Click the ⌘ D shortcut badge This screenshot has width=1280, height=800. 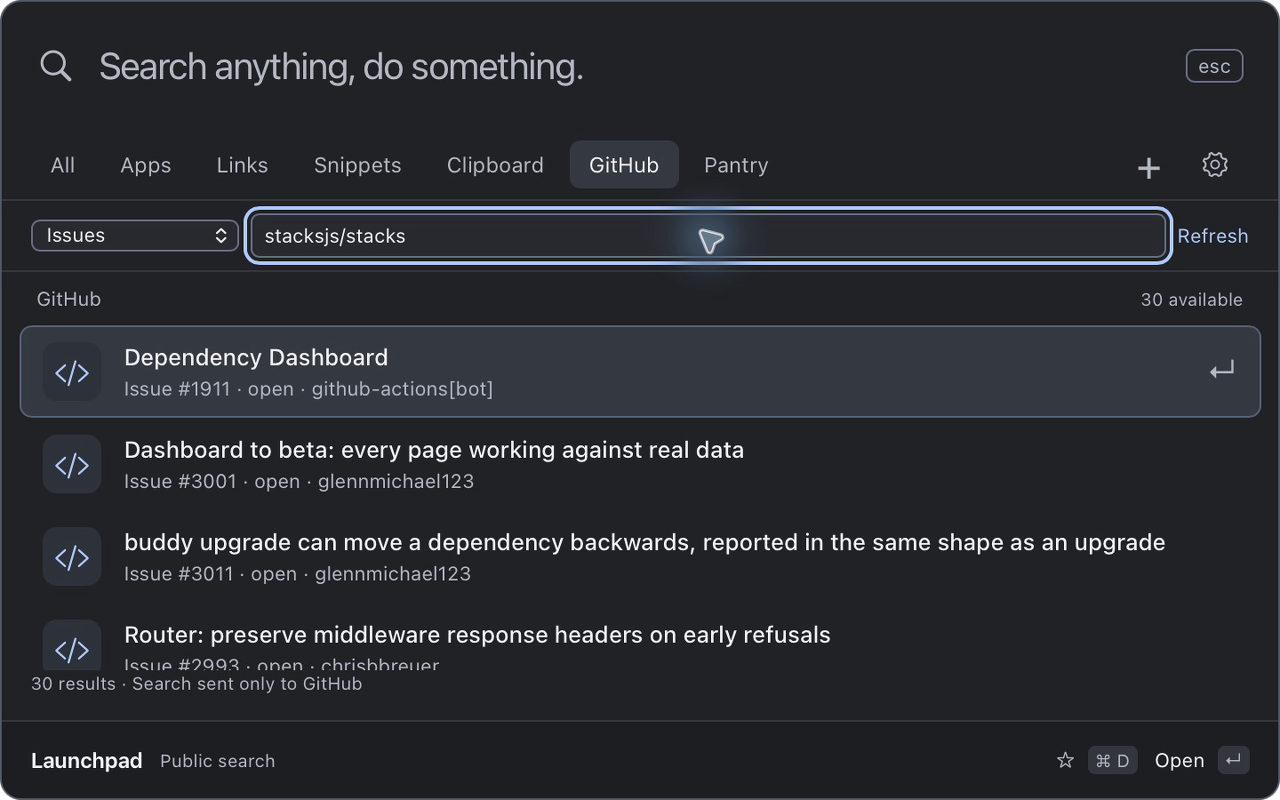[x=1111, y=761]
